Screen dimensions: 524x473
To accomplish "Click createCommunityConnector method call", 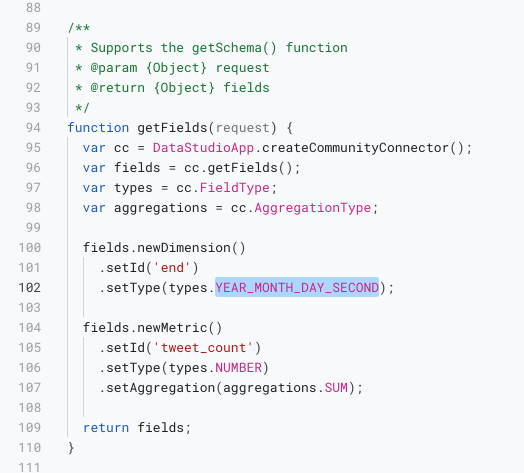I will pyautogui.click(x=355, y=148).
